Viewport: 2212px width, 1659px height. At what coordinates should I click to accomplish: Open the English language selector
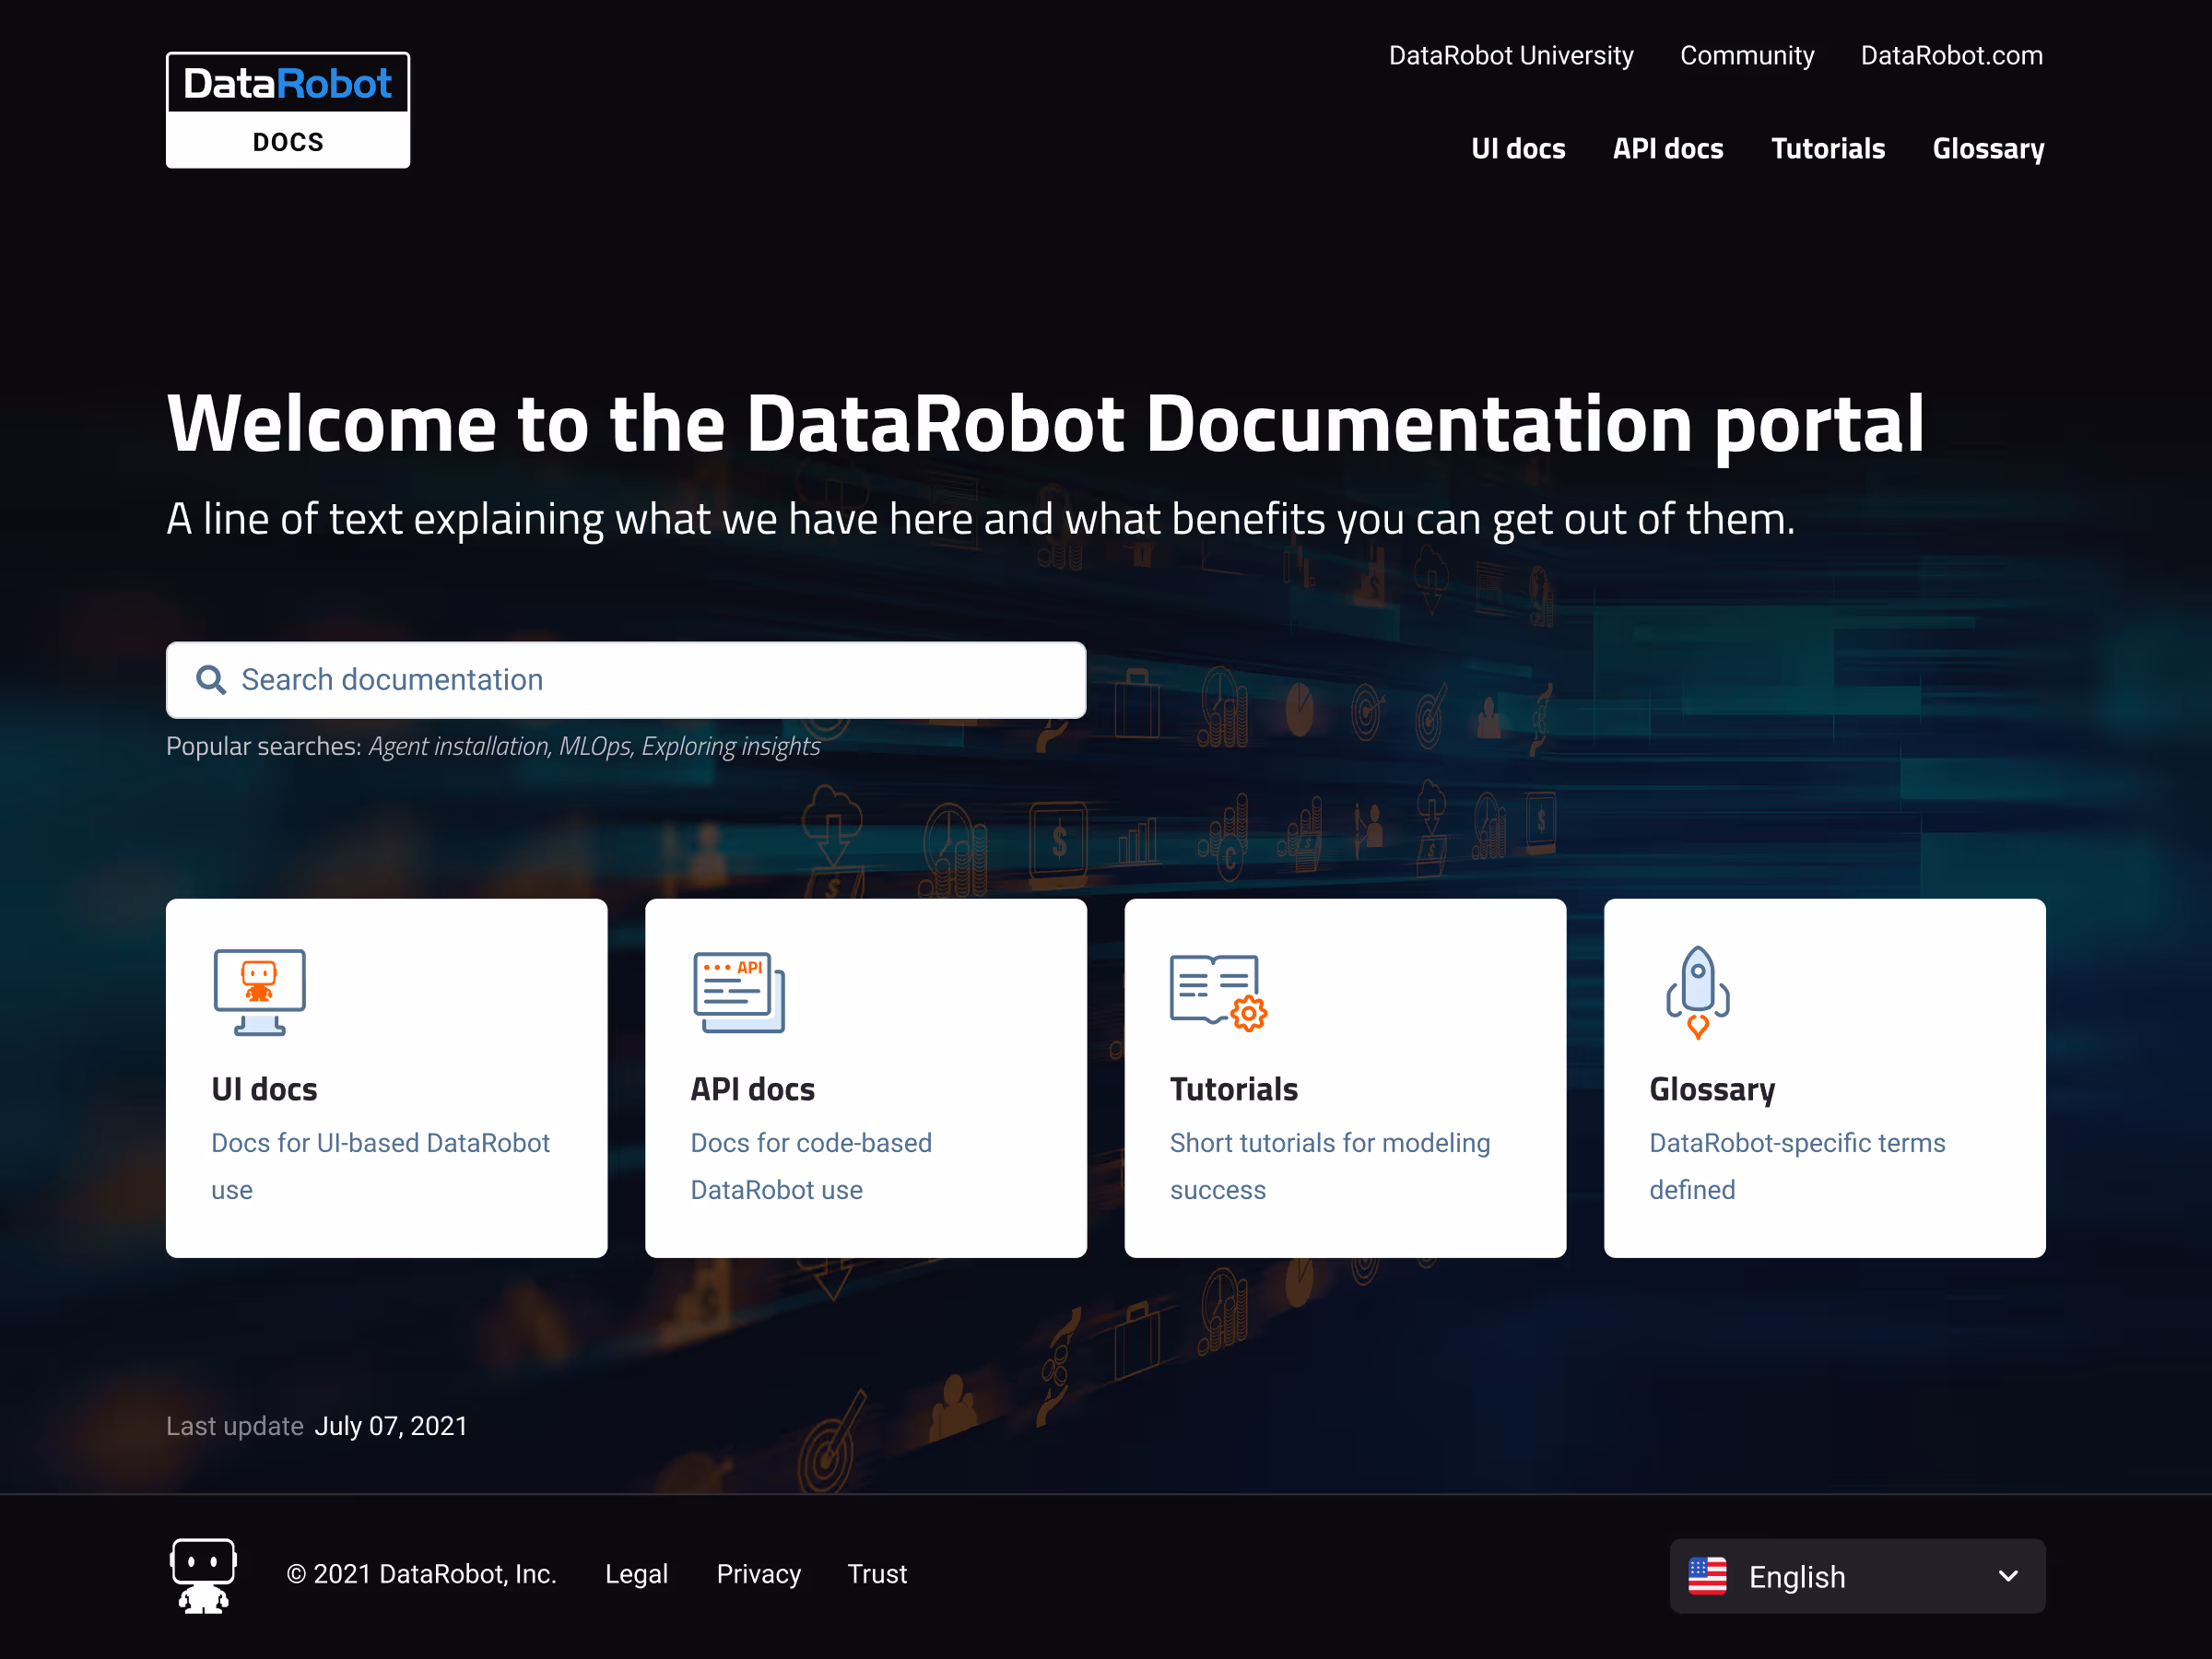click(x=1857, y=1576)
